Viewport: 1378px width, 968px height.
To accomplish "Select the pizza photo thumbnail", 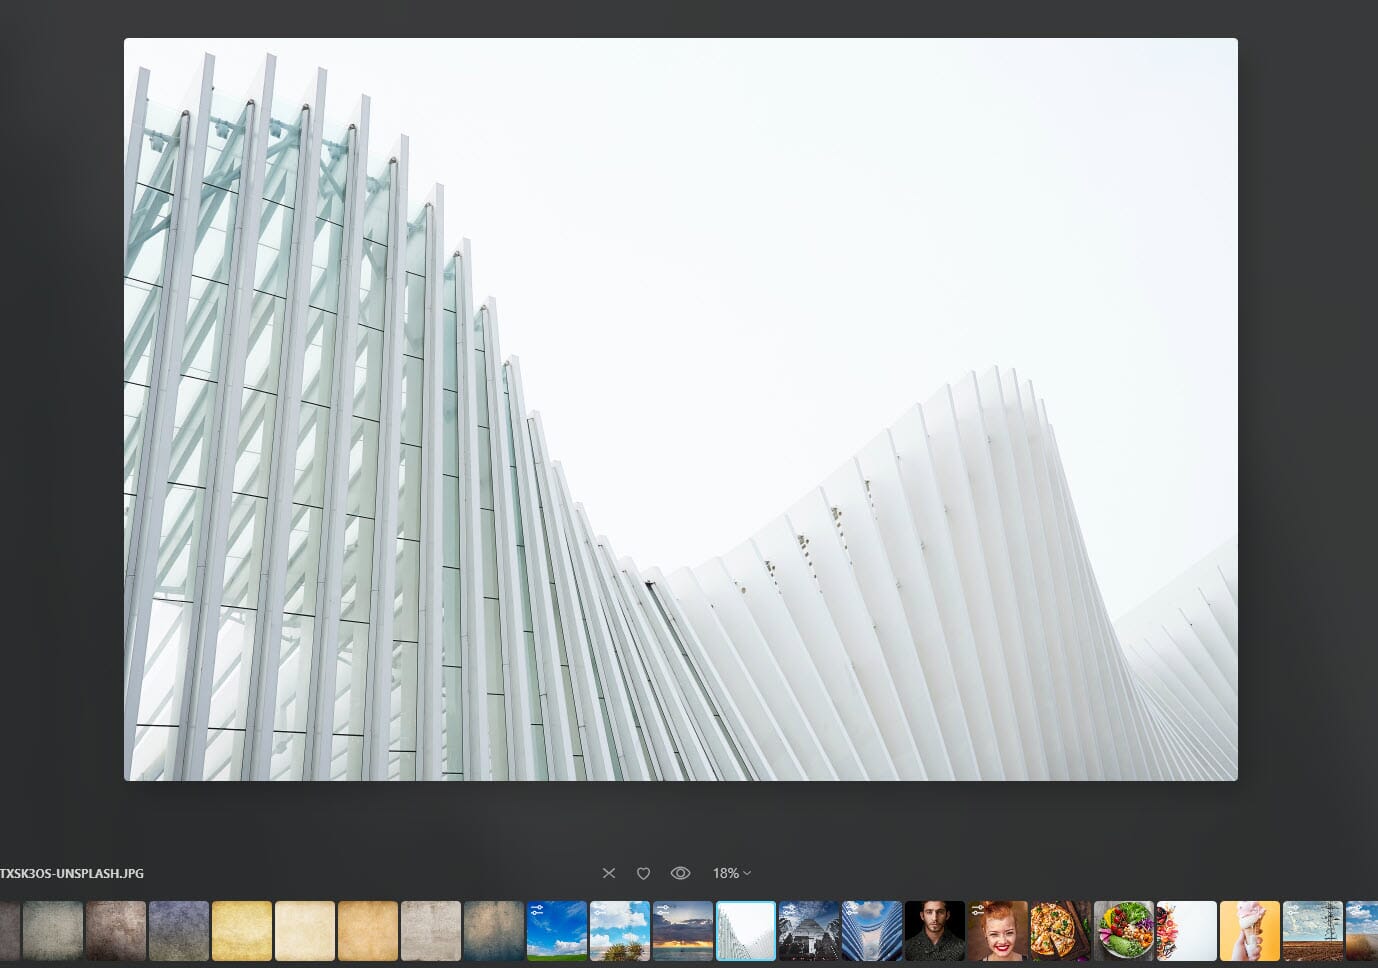I will coord(1061,931).
